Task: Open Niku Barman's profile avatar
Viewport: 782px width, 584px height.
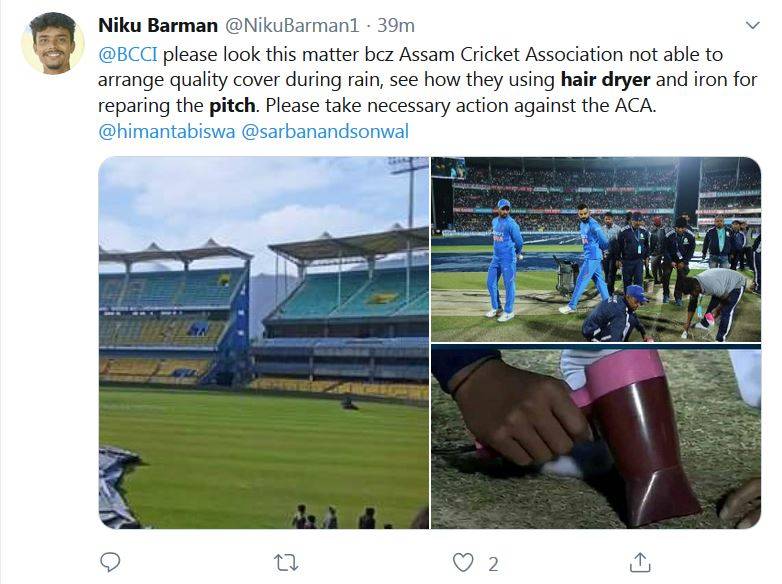Action: 52,44
